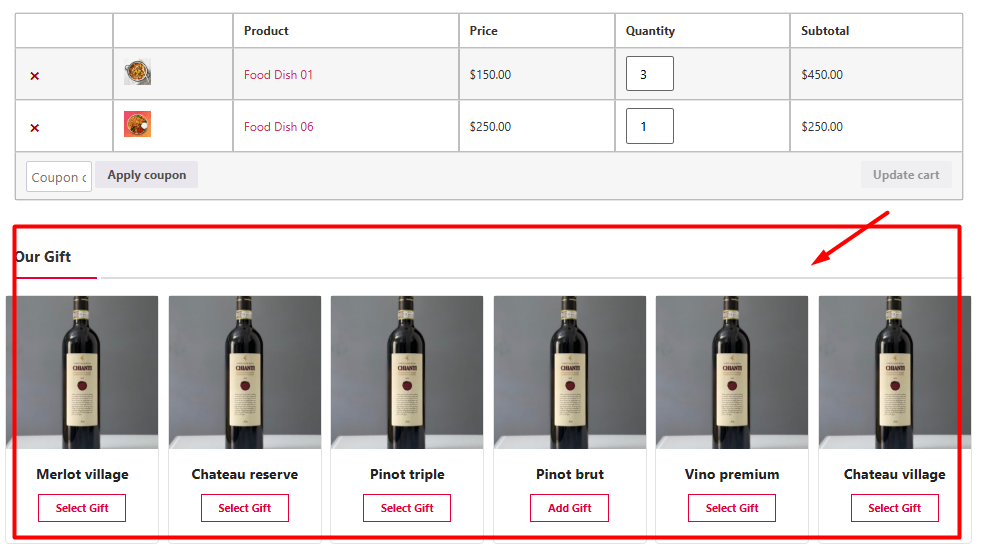Select the Our Gift tab heading
This screenshot has height=556, width=994.
click(44, 257)
